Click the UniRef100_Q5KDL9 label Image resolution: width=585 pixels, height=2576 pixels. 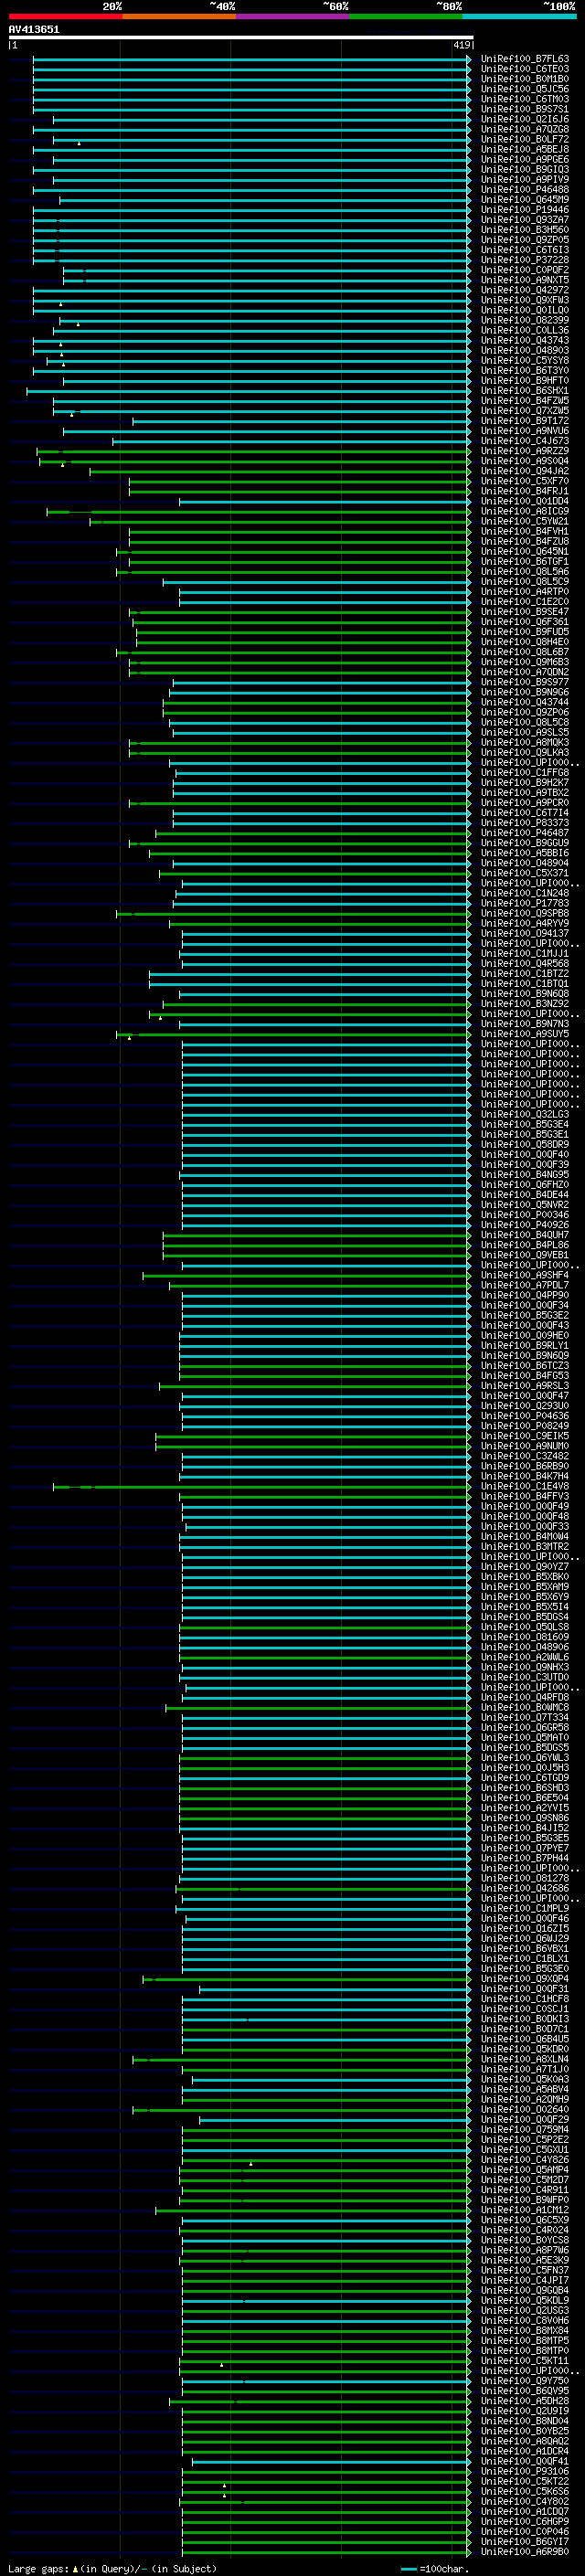[525, 2301]
